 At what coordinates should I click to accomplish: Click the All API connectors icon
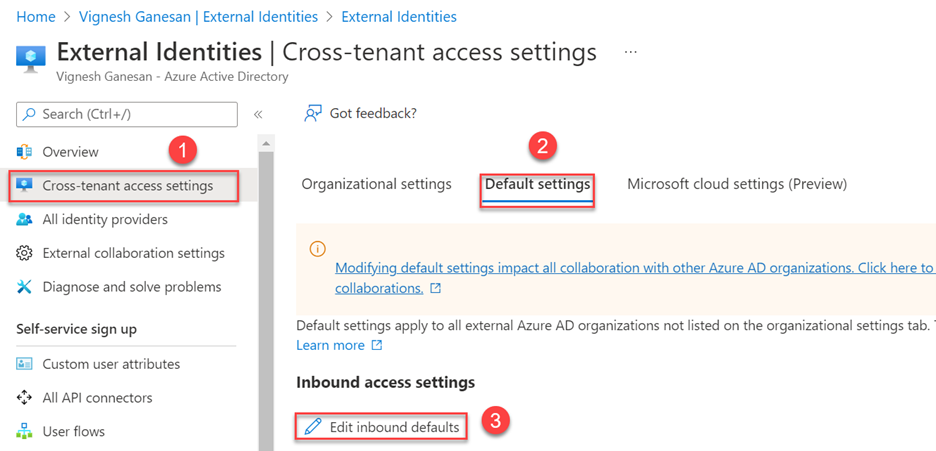pyautogui.click(x=25, y=398)
